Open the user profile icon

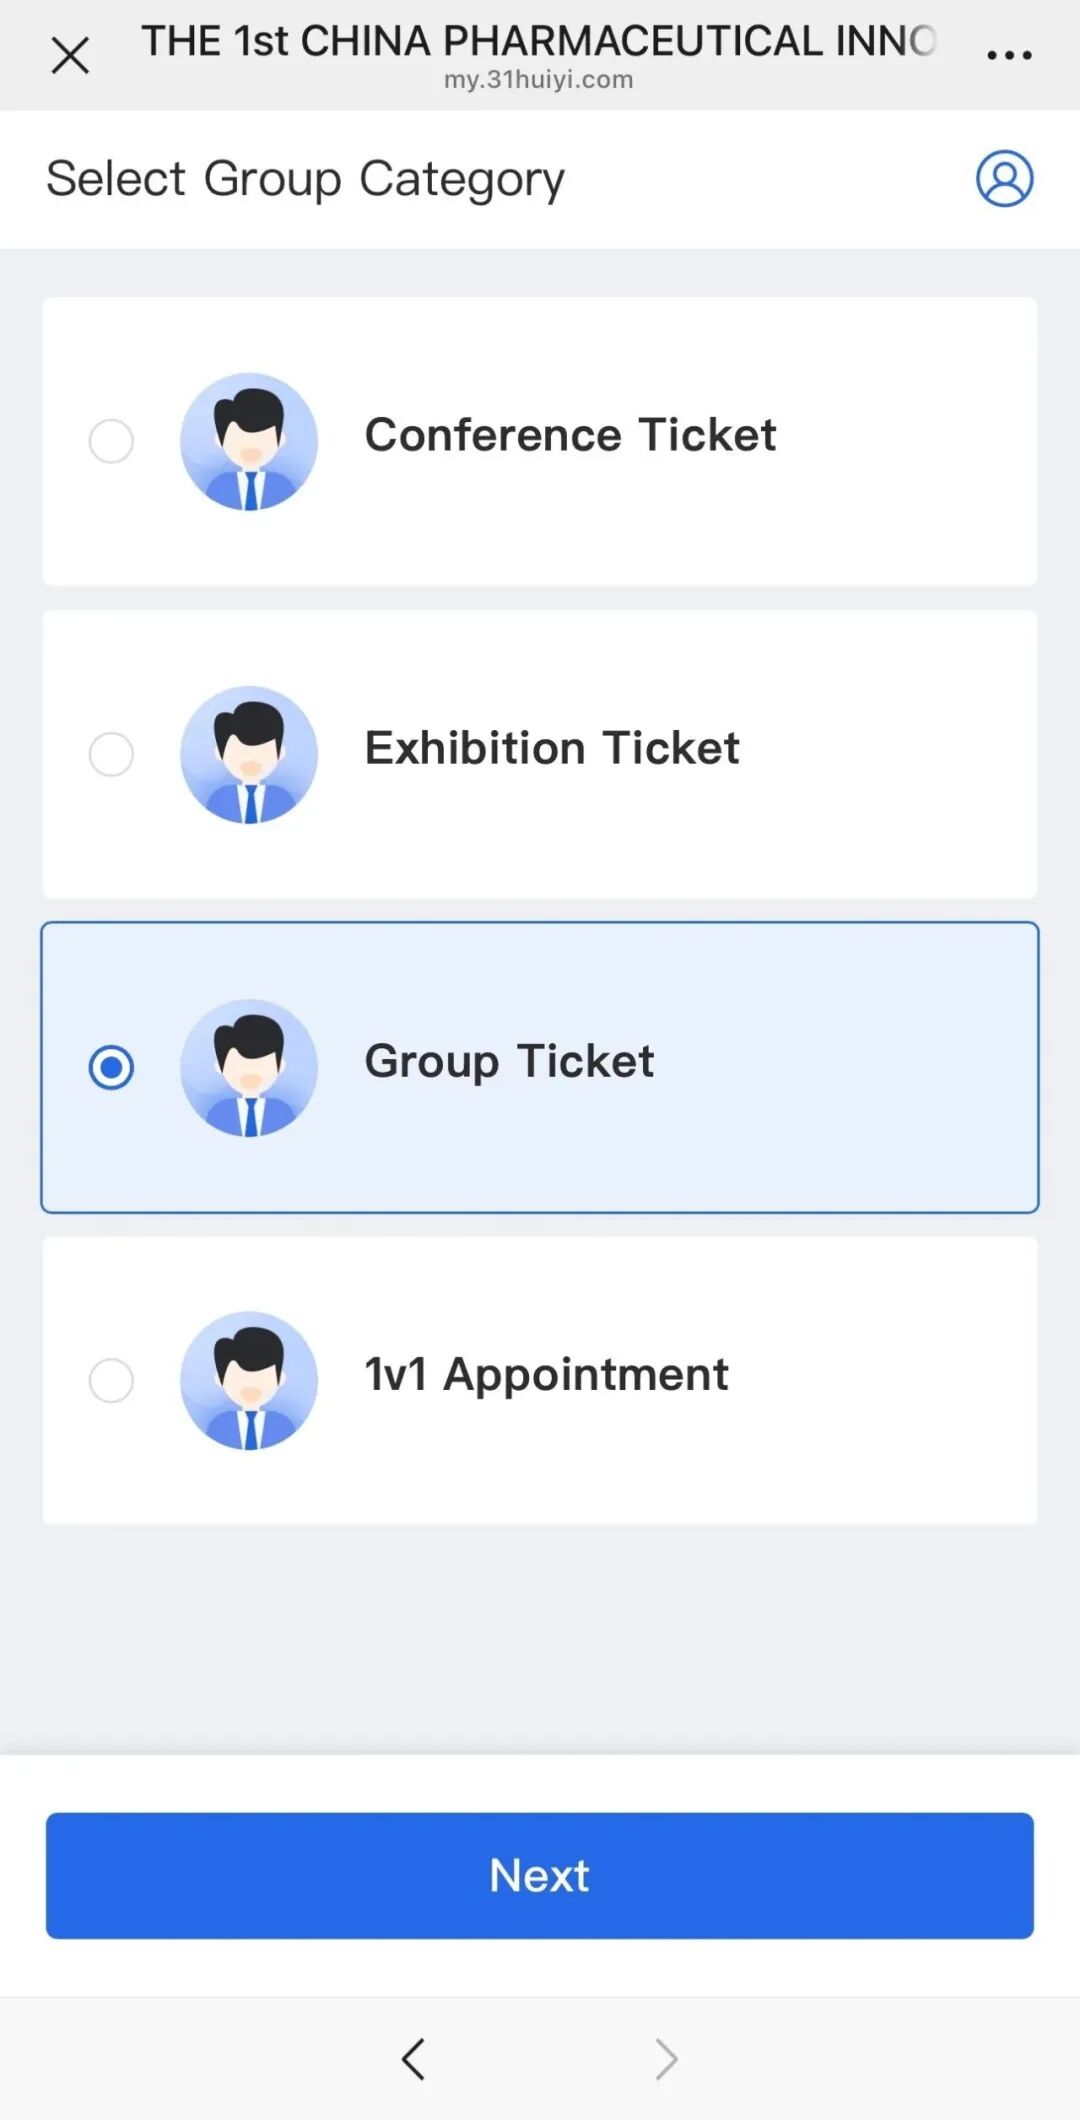(x=1004, y=179)
